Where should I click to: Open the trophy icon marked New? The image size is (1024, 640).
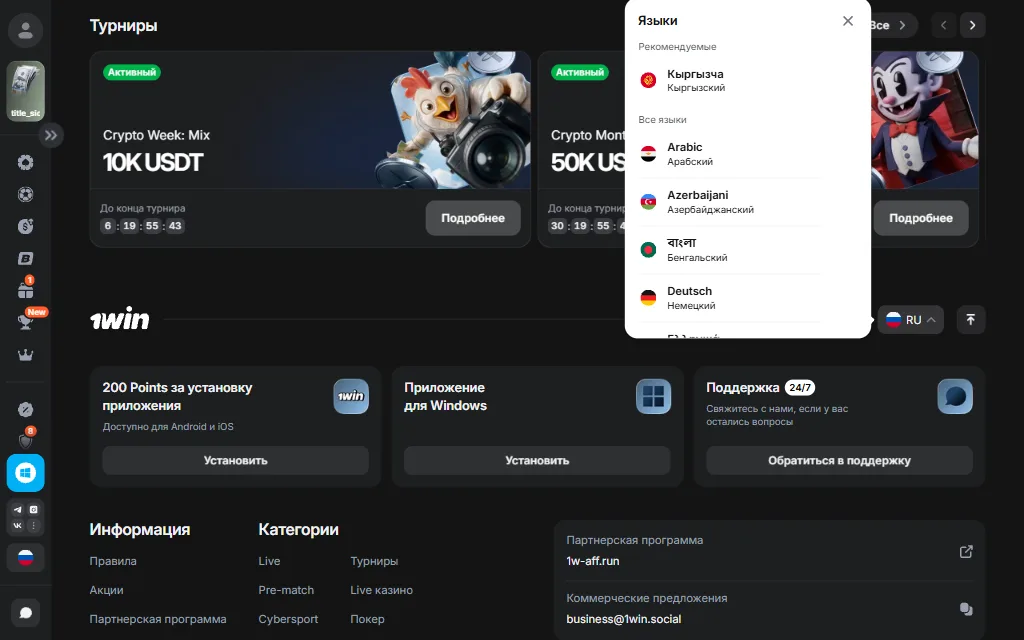tap(25, 321)
